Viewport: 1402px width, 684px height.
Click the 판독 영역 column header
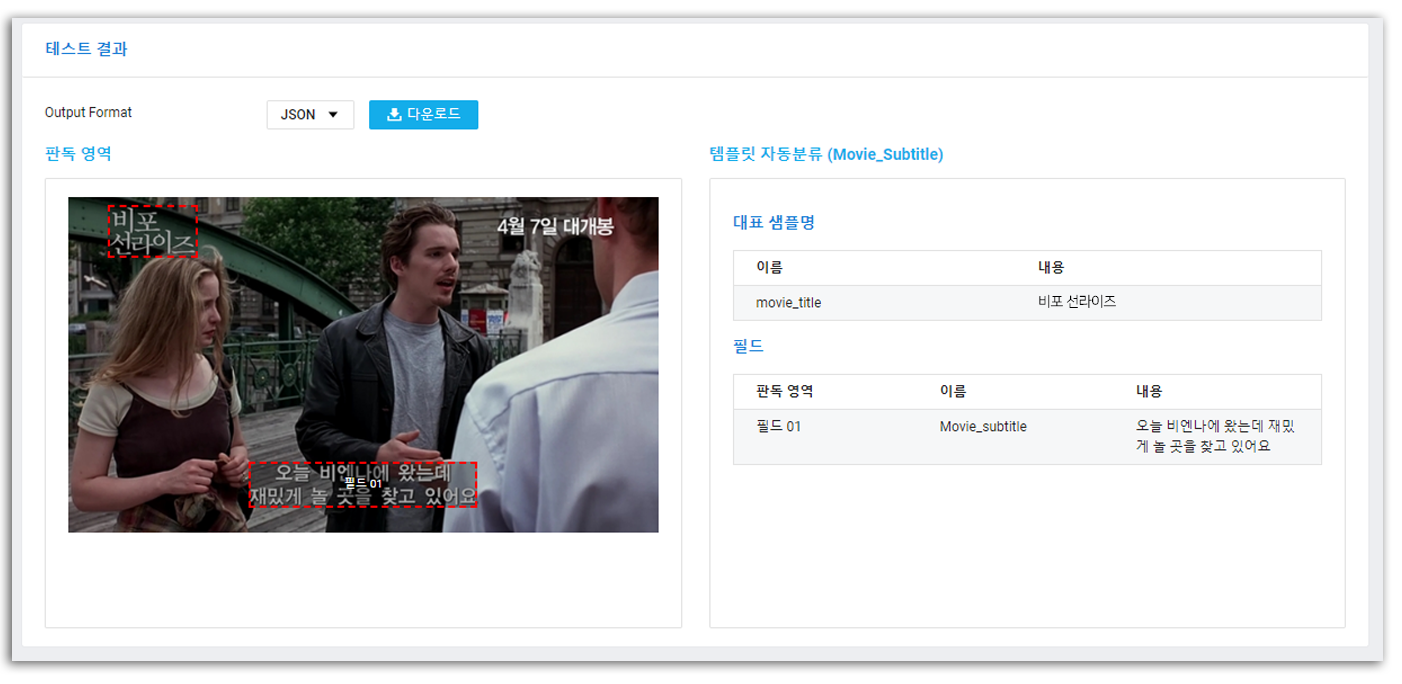click(x=784, y=392)
